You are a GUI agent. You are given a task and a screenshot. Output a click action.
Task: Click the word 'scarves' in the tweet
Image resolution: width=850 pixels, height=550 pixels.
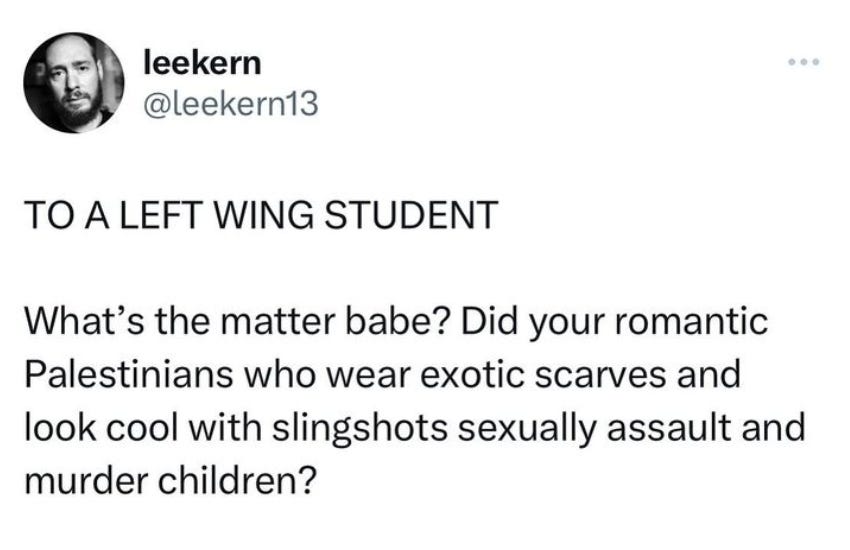(601, 376)
